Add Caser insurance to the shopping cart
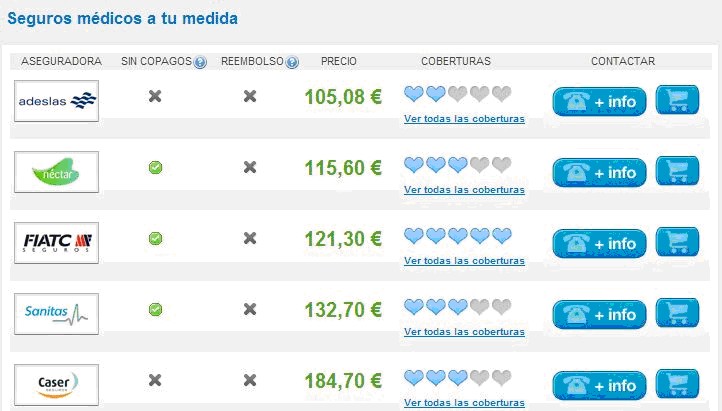 tap(677, 385)
